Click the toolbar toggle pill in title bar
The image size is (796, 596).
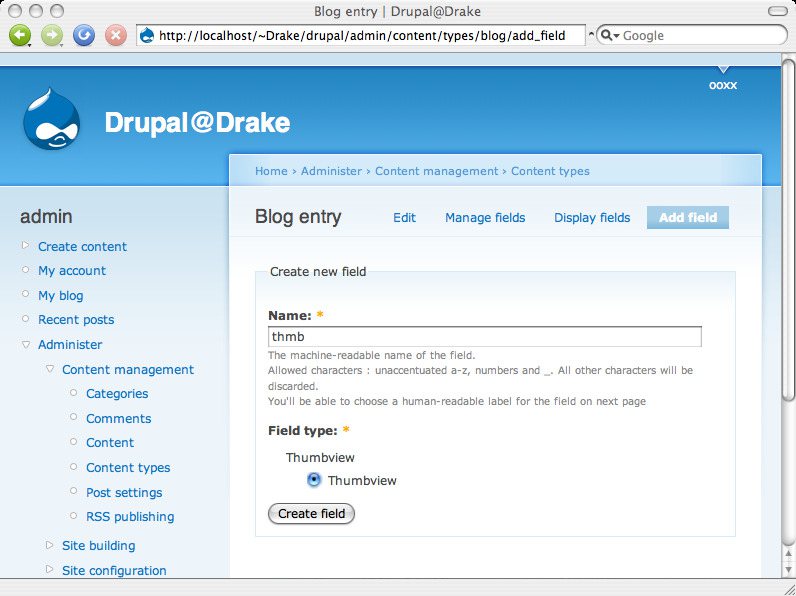pyautogui.click(x=777, y=11)
